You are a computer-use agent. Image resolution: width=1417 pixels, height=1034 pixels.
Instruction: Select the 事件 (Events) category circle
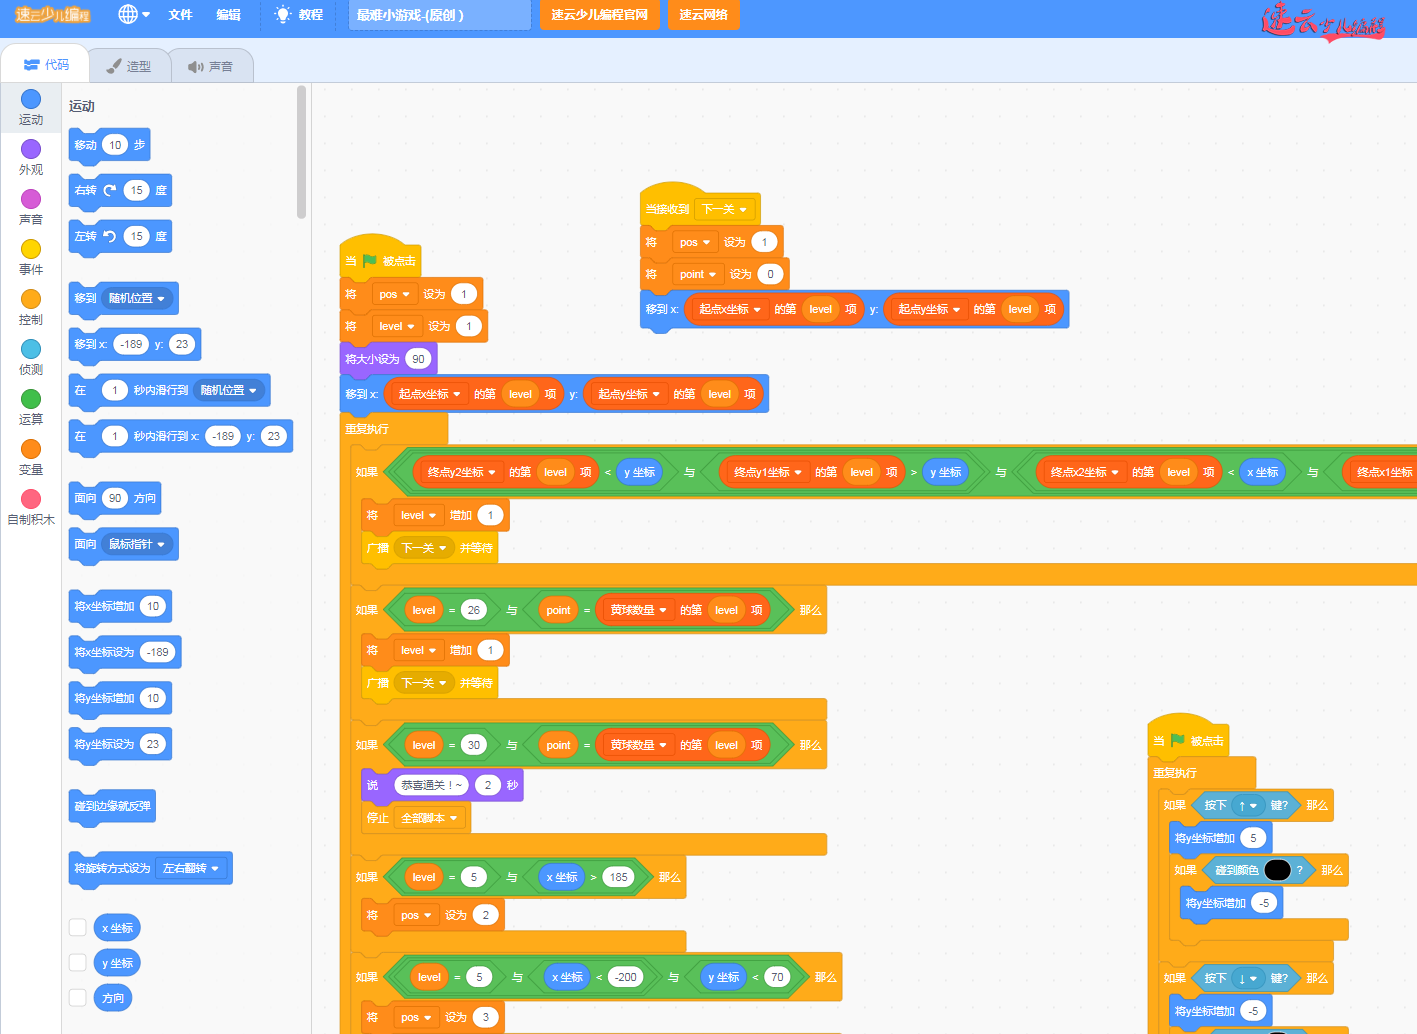31,249
